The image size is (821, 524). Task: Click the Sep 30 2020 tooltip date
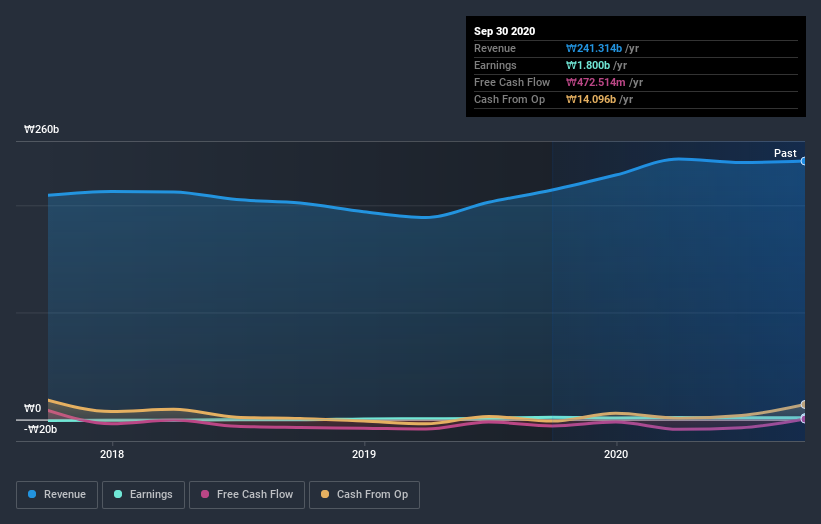[505, 31]
